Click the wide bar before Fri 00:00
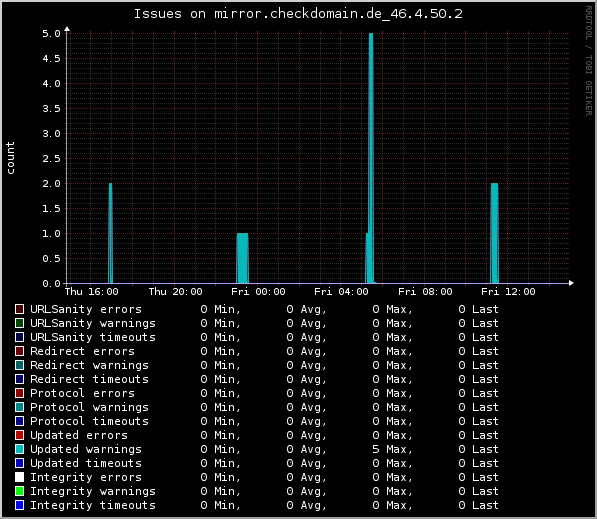 [x=243, y=258]
